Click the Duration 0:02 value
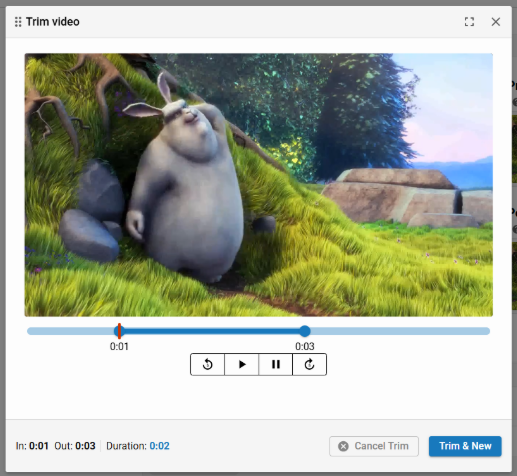 point(159,446)
